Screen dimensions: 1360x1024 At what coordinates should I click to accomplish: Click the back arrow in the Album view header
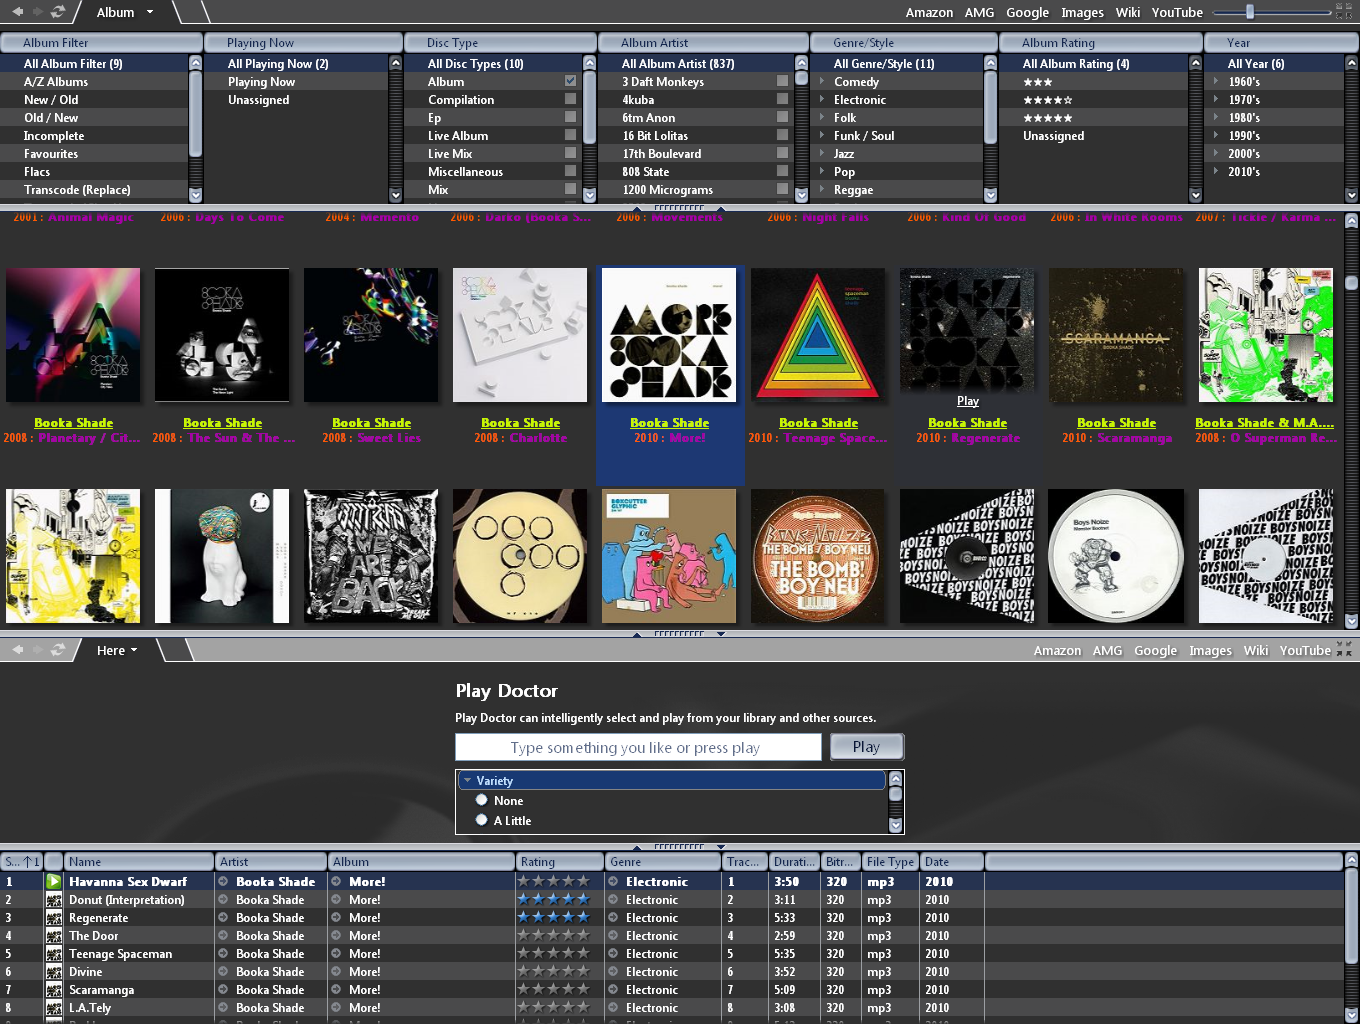[x=17, y=12]
